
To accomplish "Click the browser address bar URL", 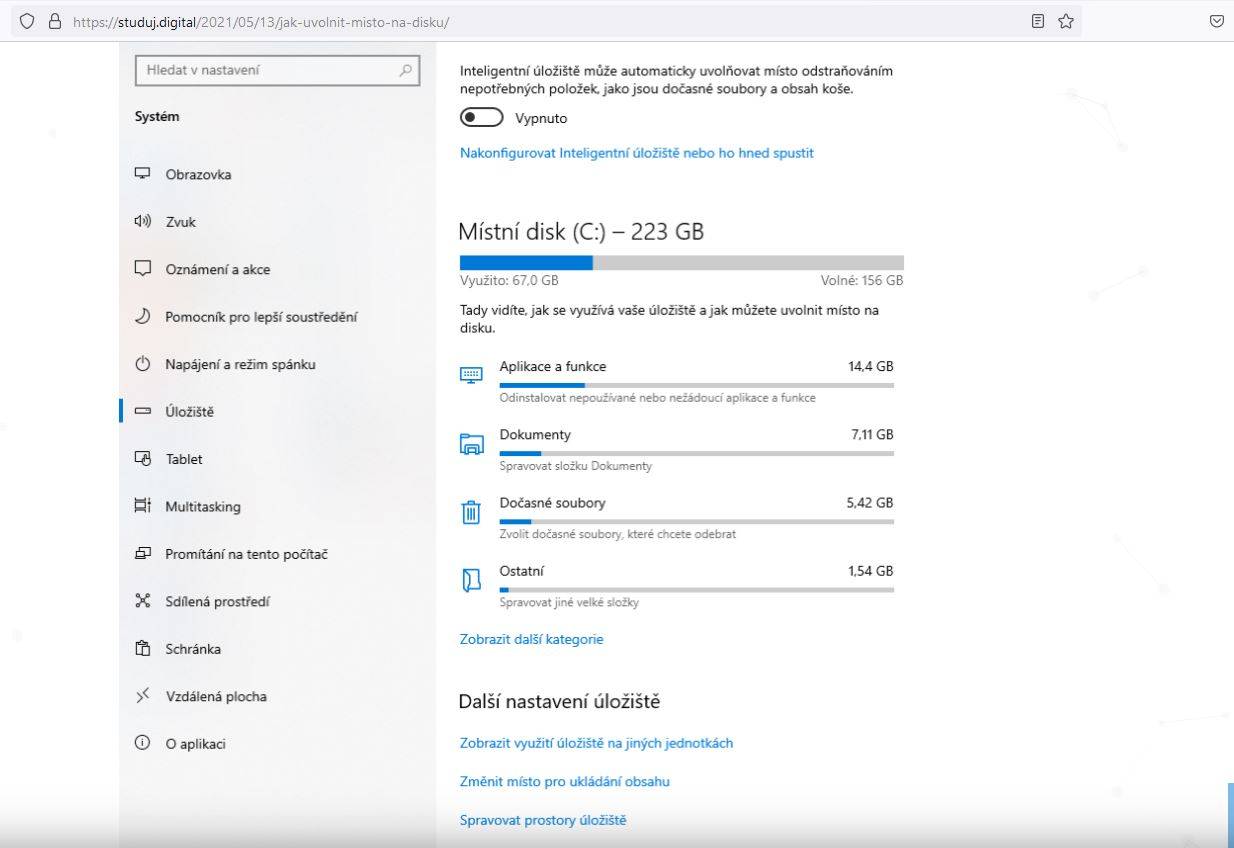I will (x=262, y=21).
